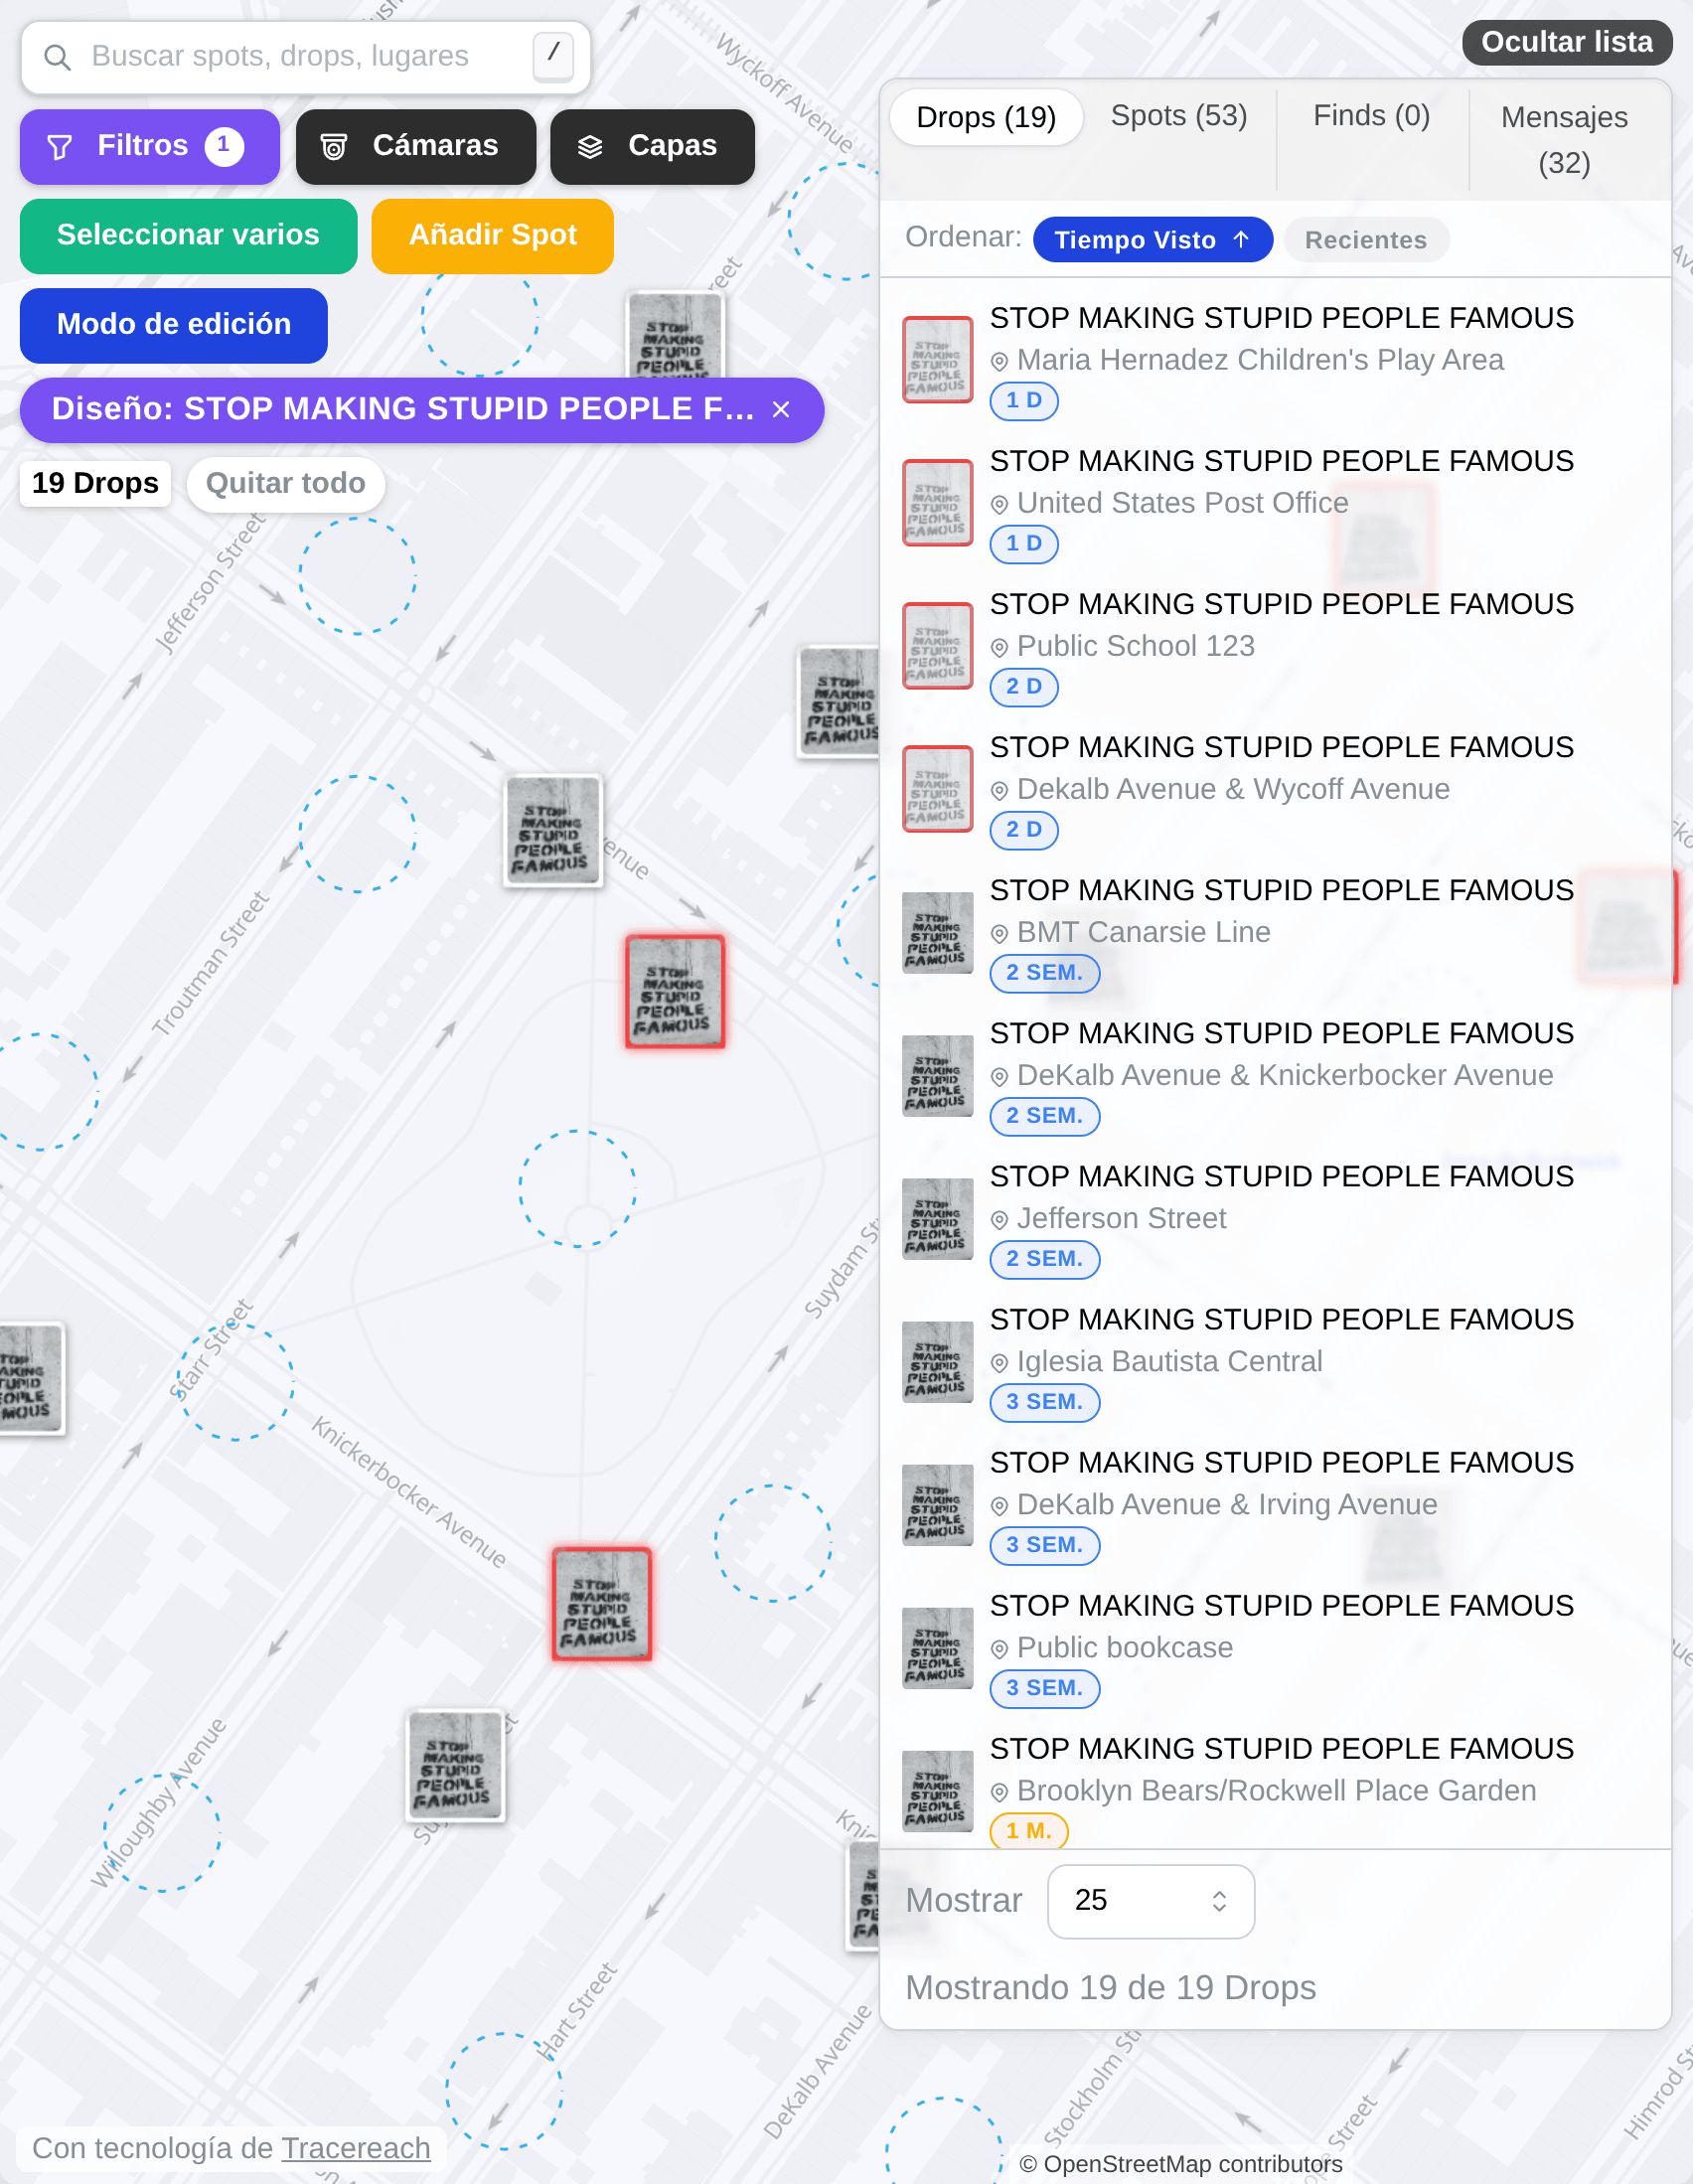Click the dashed circle spot on Willoughby Avenue
The height and width of the screenshot is (2184, 1693).
(x=162, y=1832)
